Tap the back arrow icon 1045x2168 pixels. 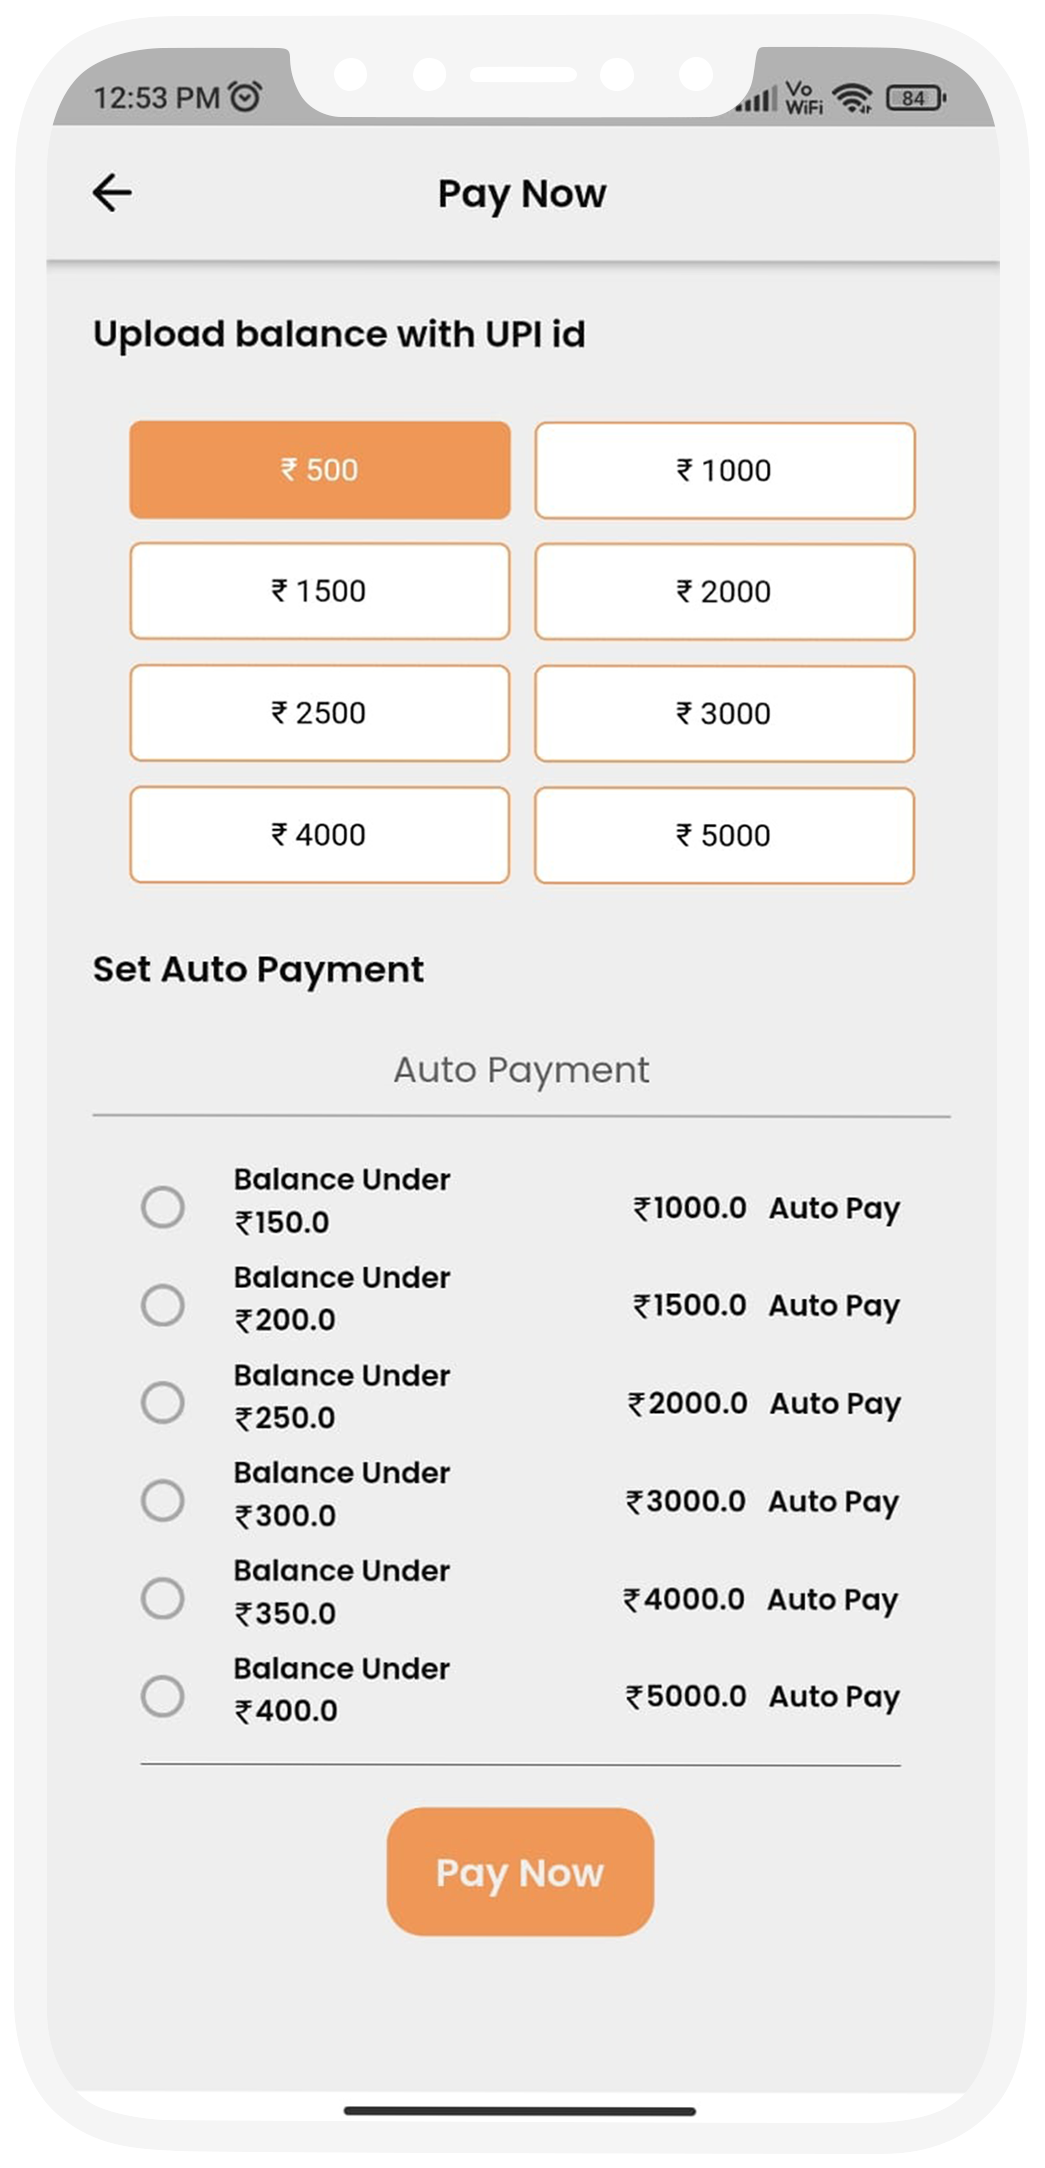[112, 193]
